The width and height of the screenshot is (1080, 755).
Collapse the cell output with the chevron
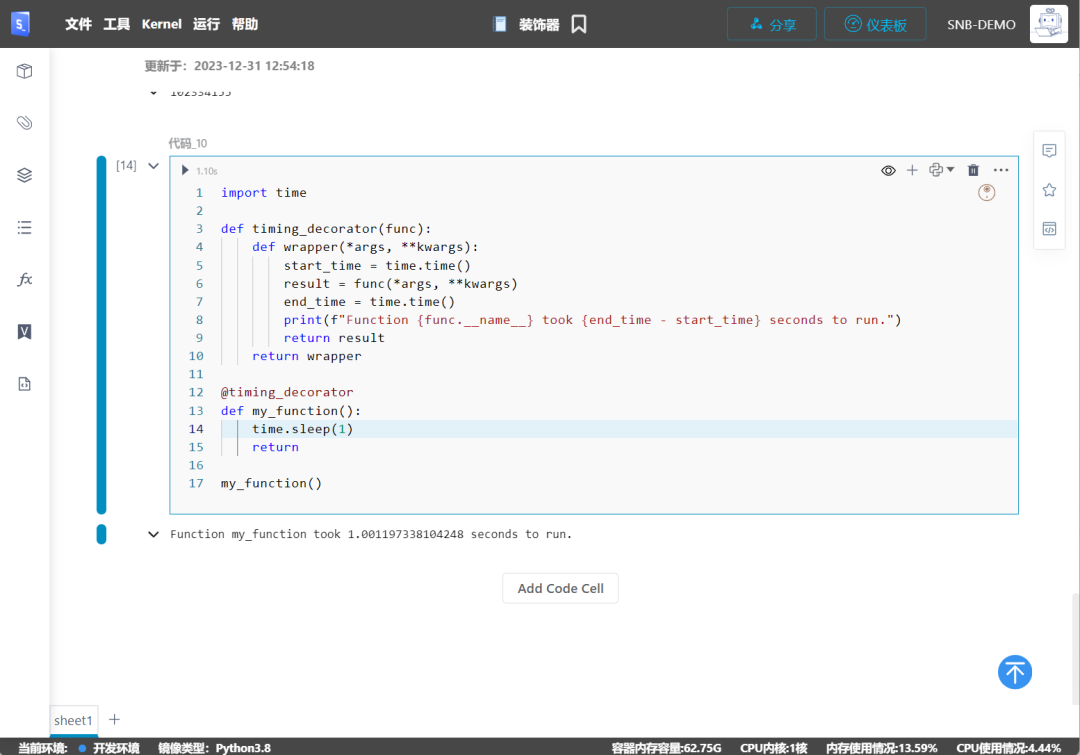pyautogui.click(x=154, y=534)
